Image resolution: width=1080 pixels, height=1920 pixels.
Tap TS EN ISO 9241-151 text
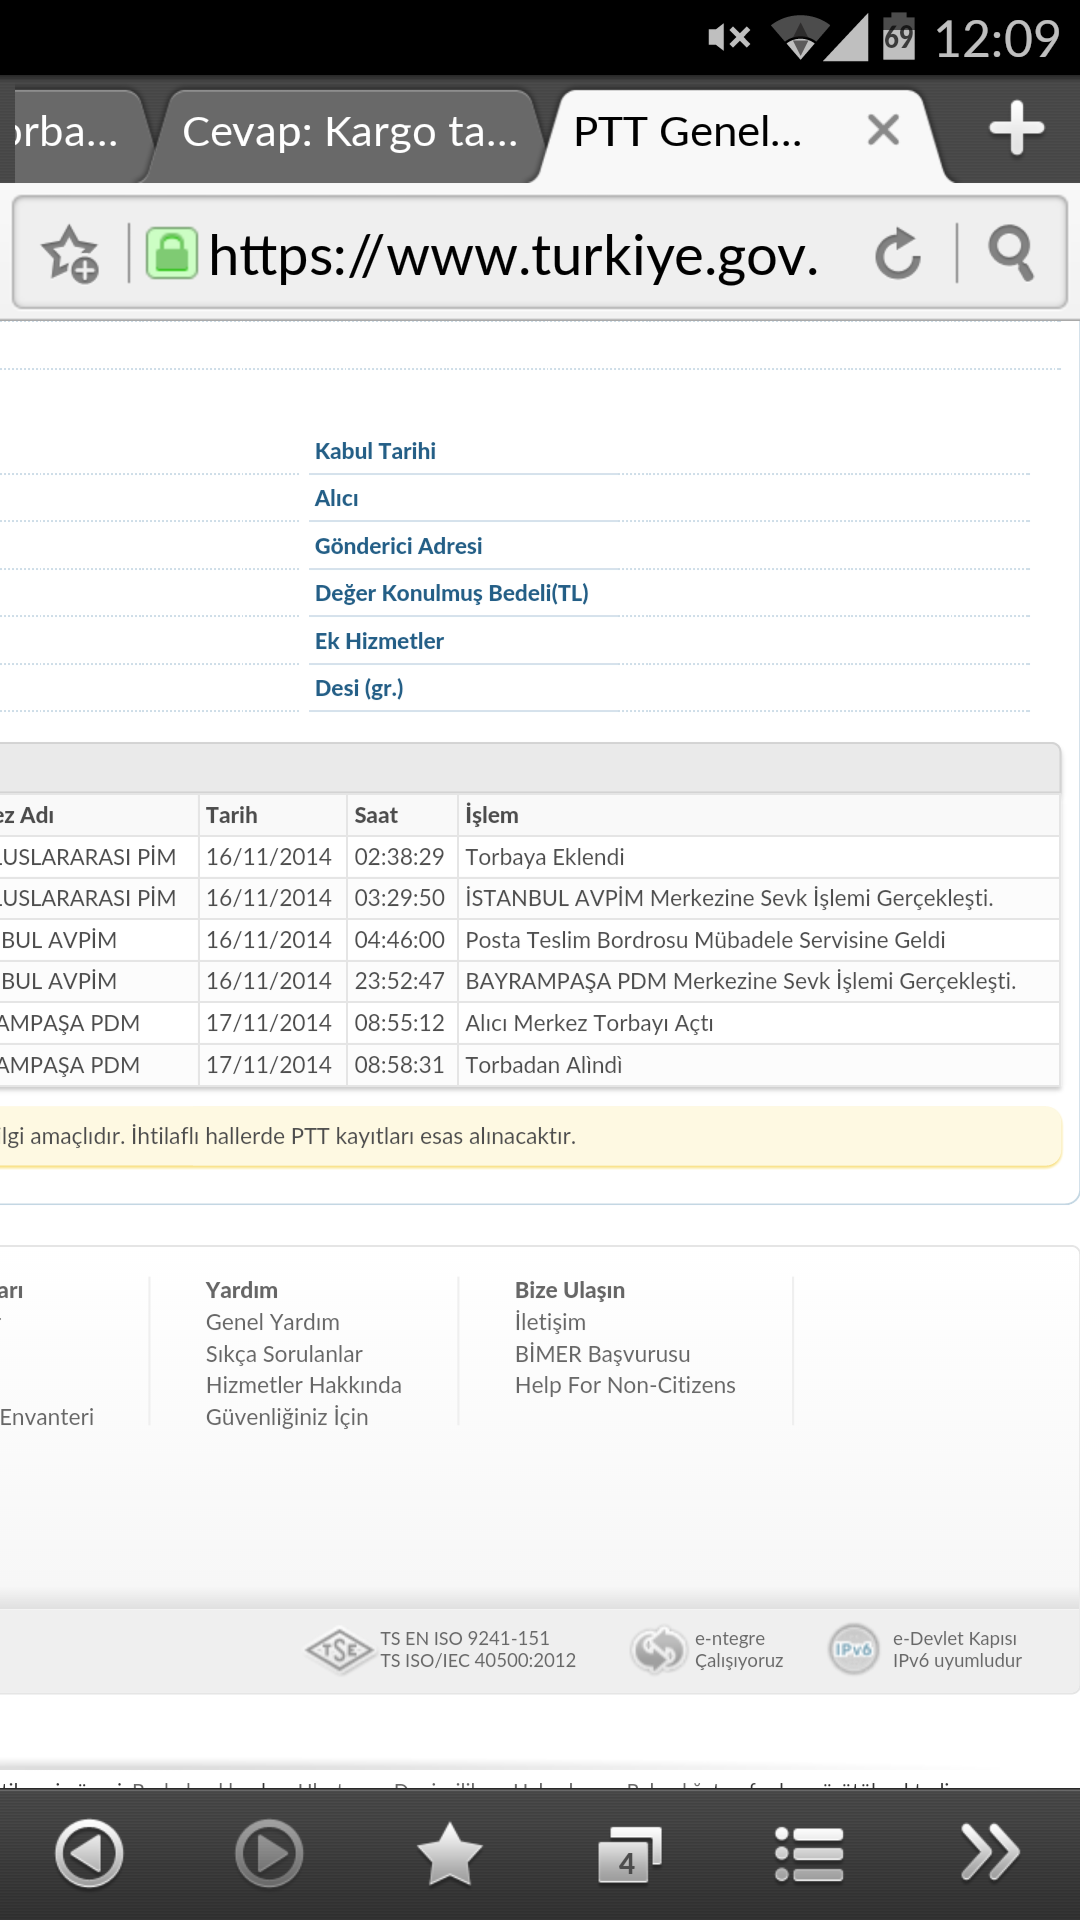(x=465, y=1638)
